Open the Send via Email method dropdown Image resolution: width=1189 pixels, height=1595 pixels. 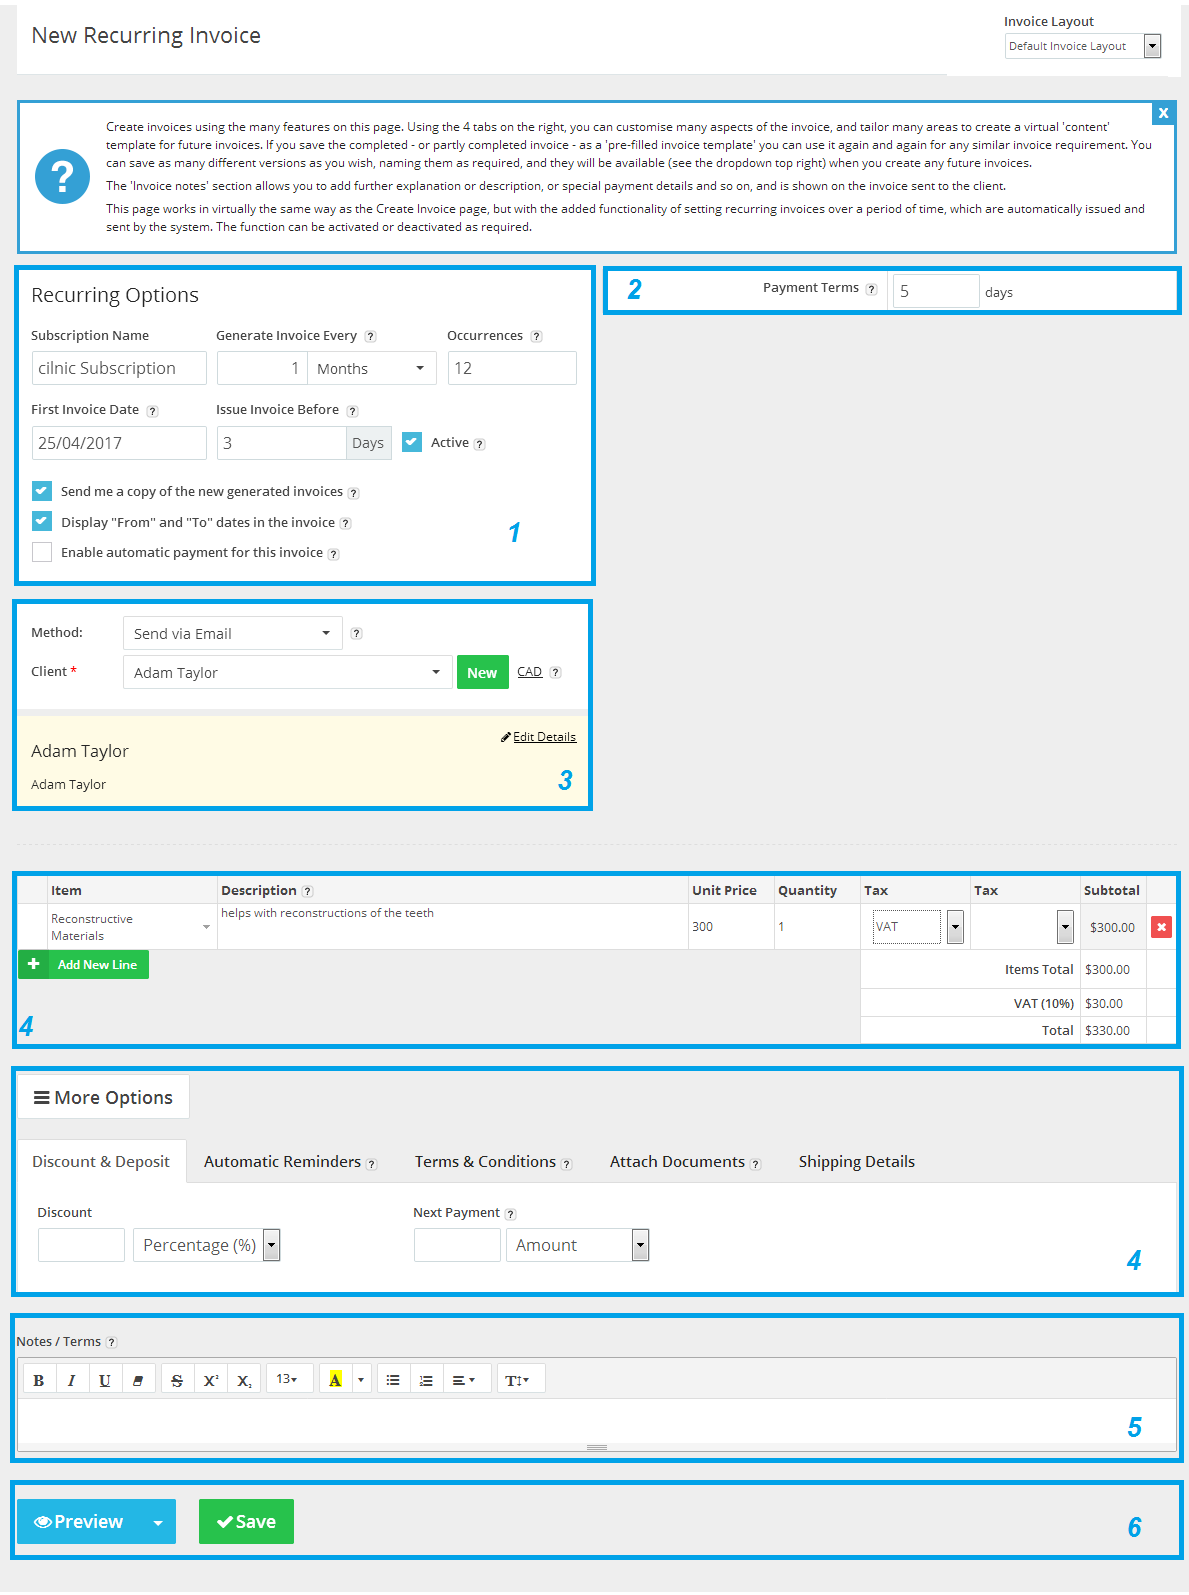click(x=232, y=633)
